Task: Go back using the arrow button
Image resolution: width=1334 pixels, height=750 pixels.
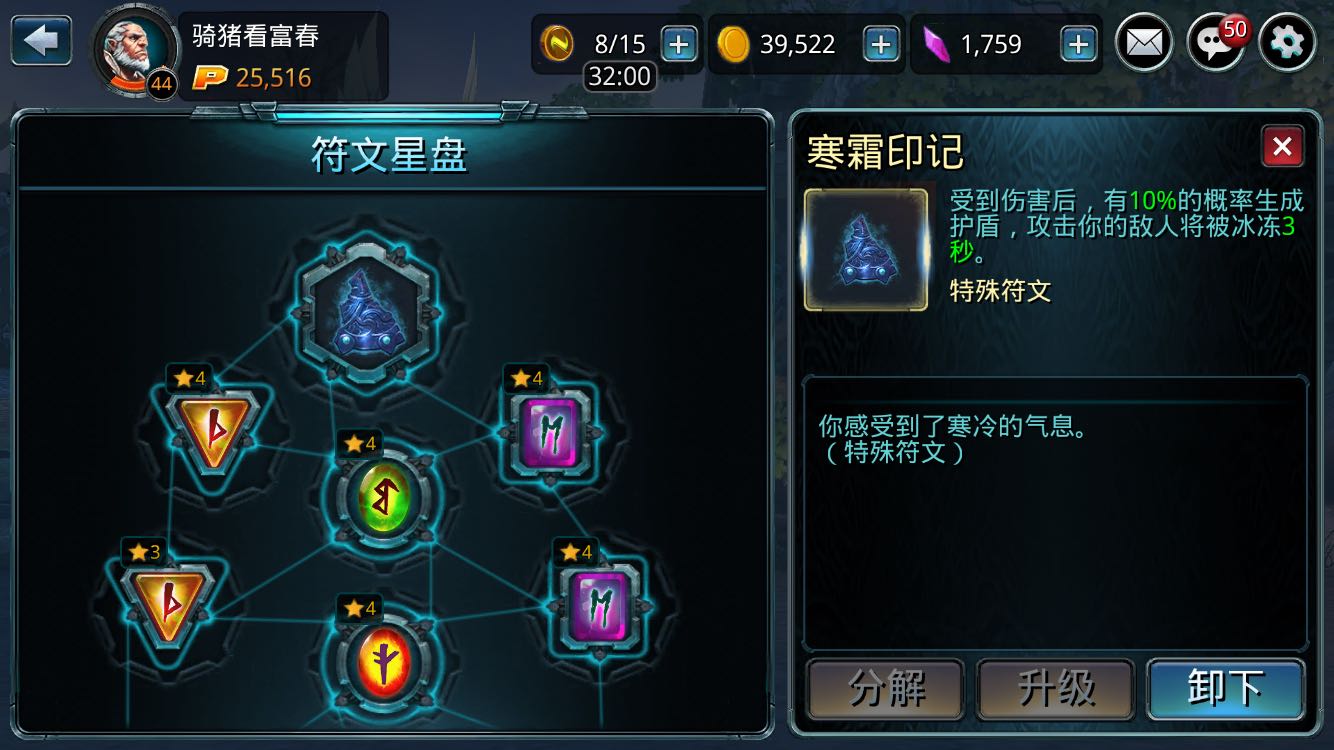Action: (x=41, y=42)
